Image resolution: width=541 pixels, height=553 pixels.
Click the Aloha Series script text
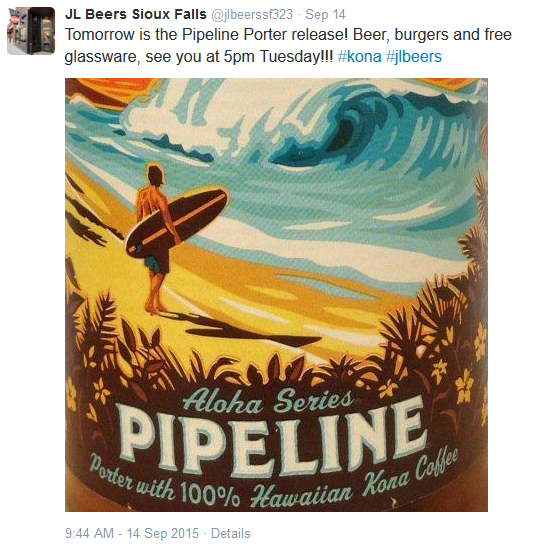coord(268,402)
